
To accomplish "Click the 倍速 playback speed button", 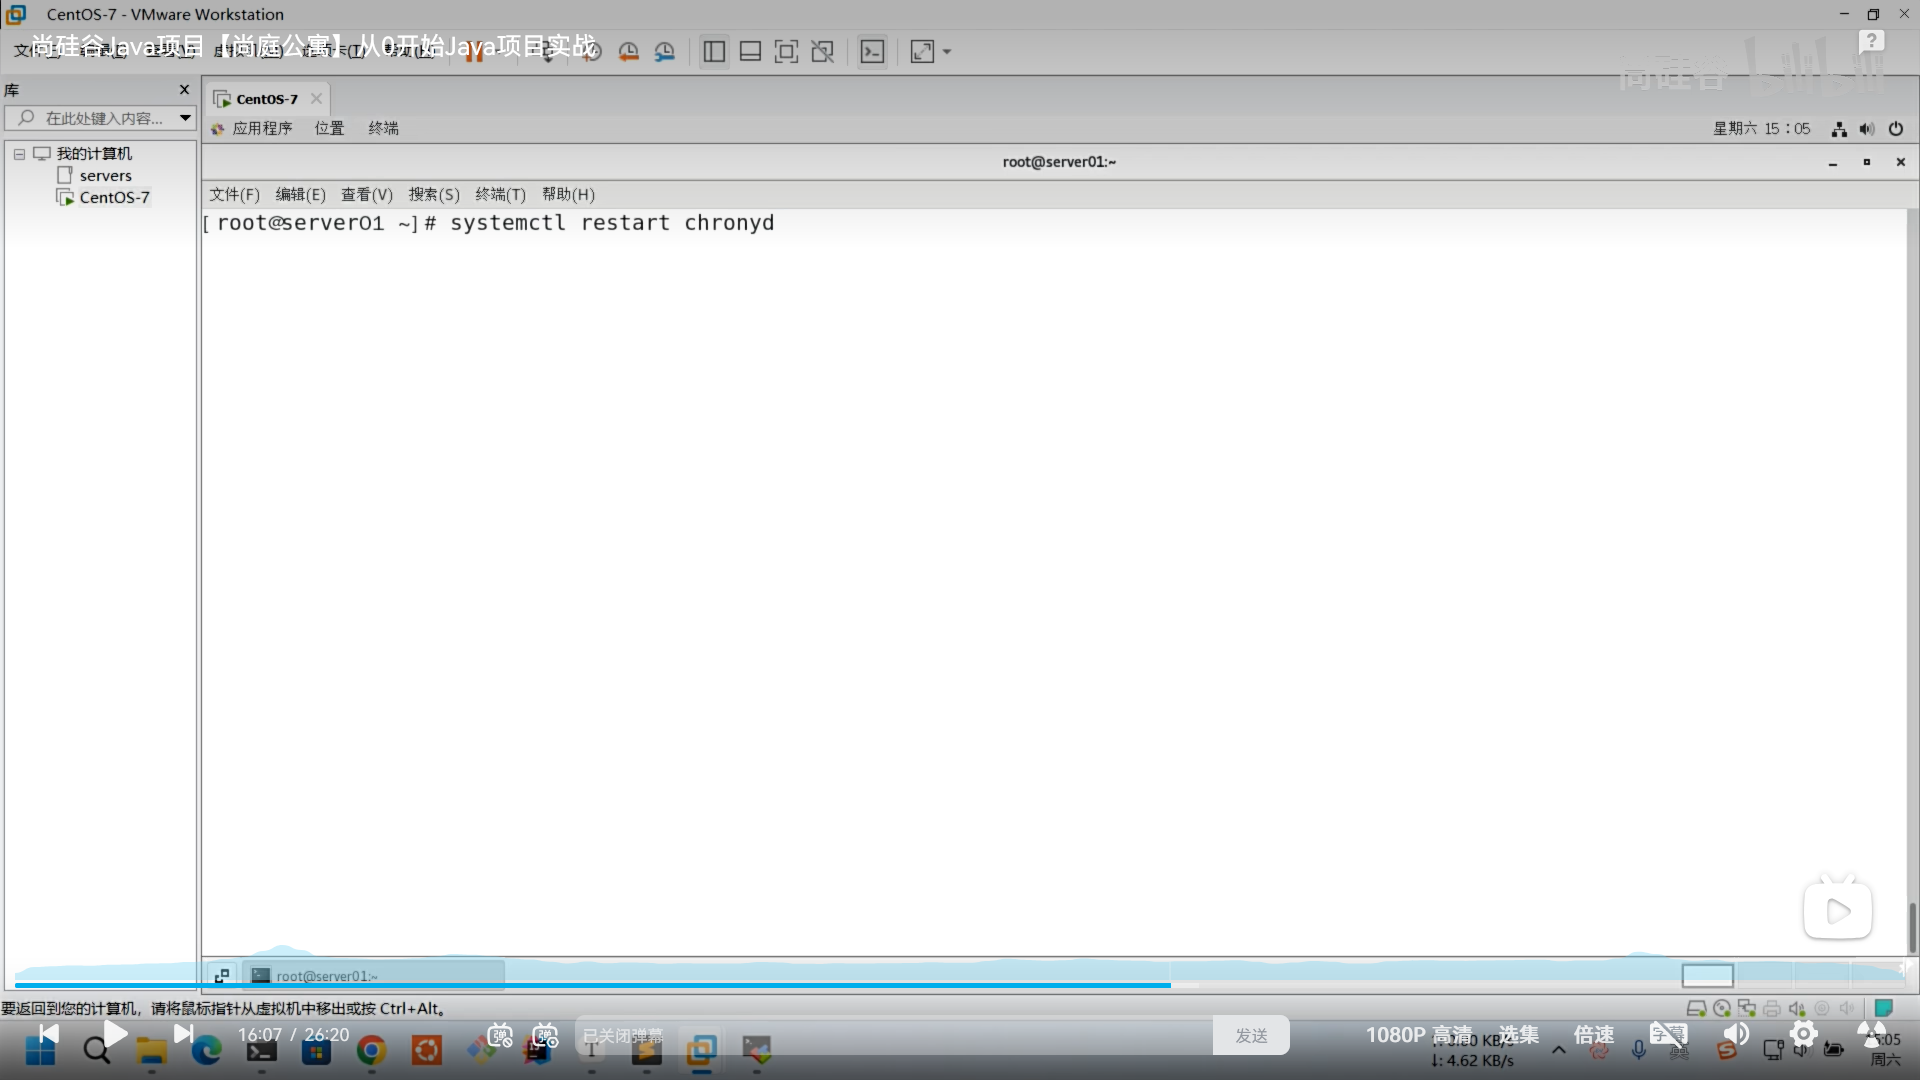I will 1593,1035.
